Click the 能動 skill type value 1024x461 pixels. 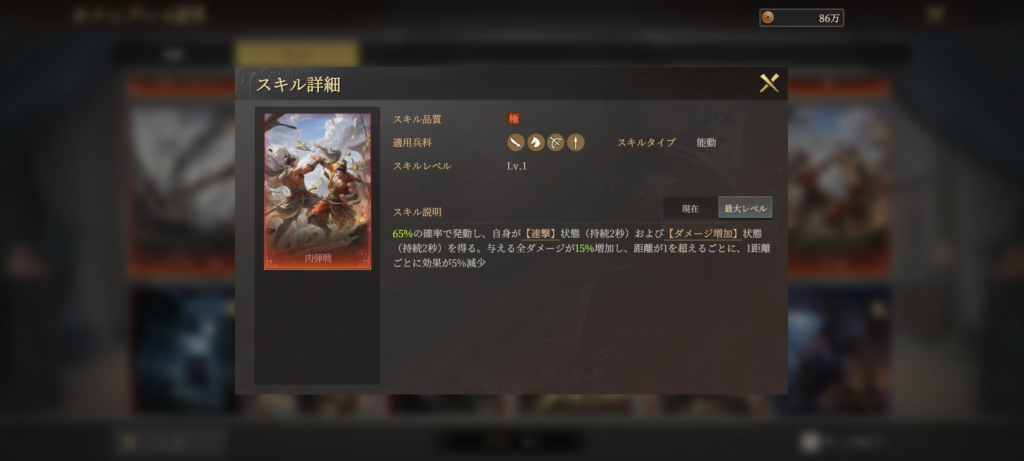(x=706, y=142)
